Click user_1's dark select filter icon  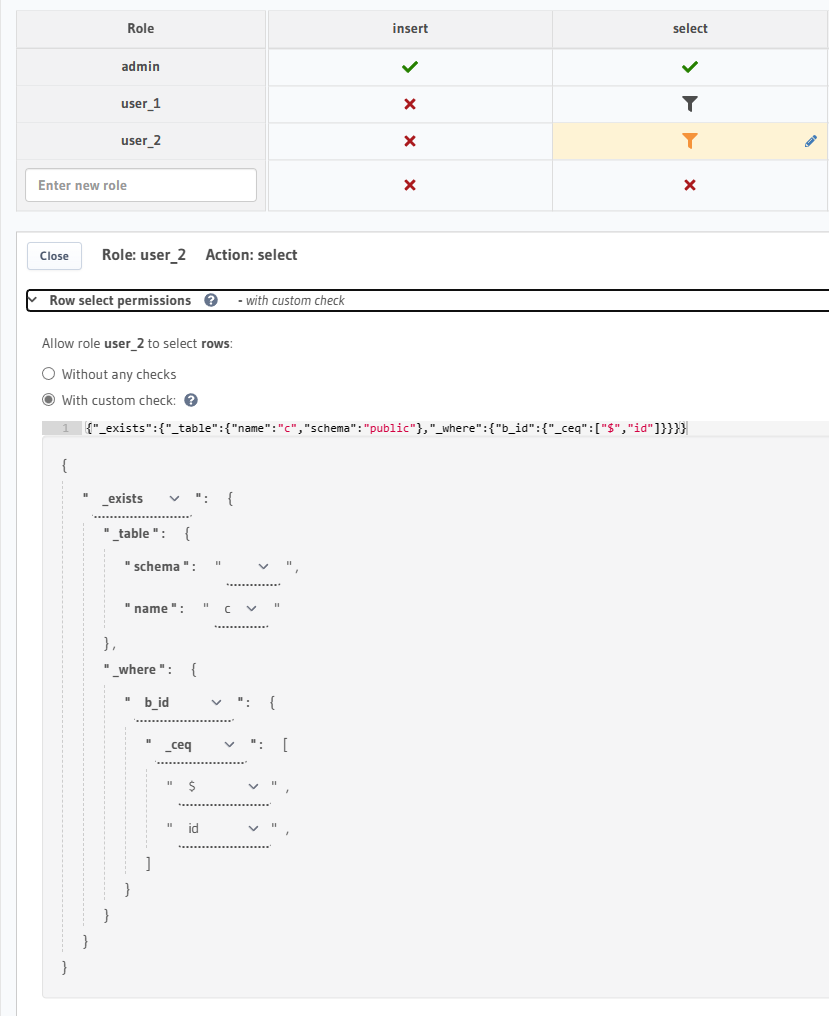pos(689,103)
